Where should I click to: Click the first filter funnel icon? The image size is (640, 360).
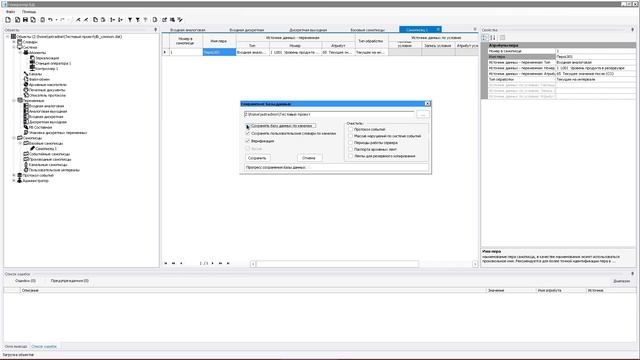point(130,20)
